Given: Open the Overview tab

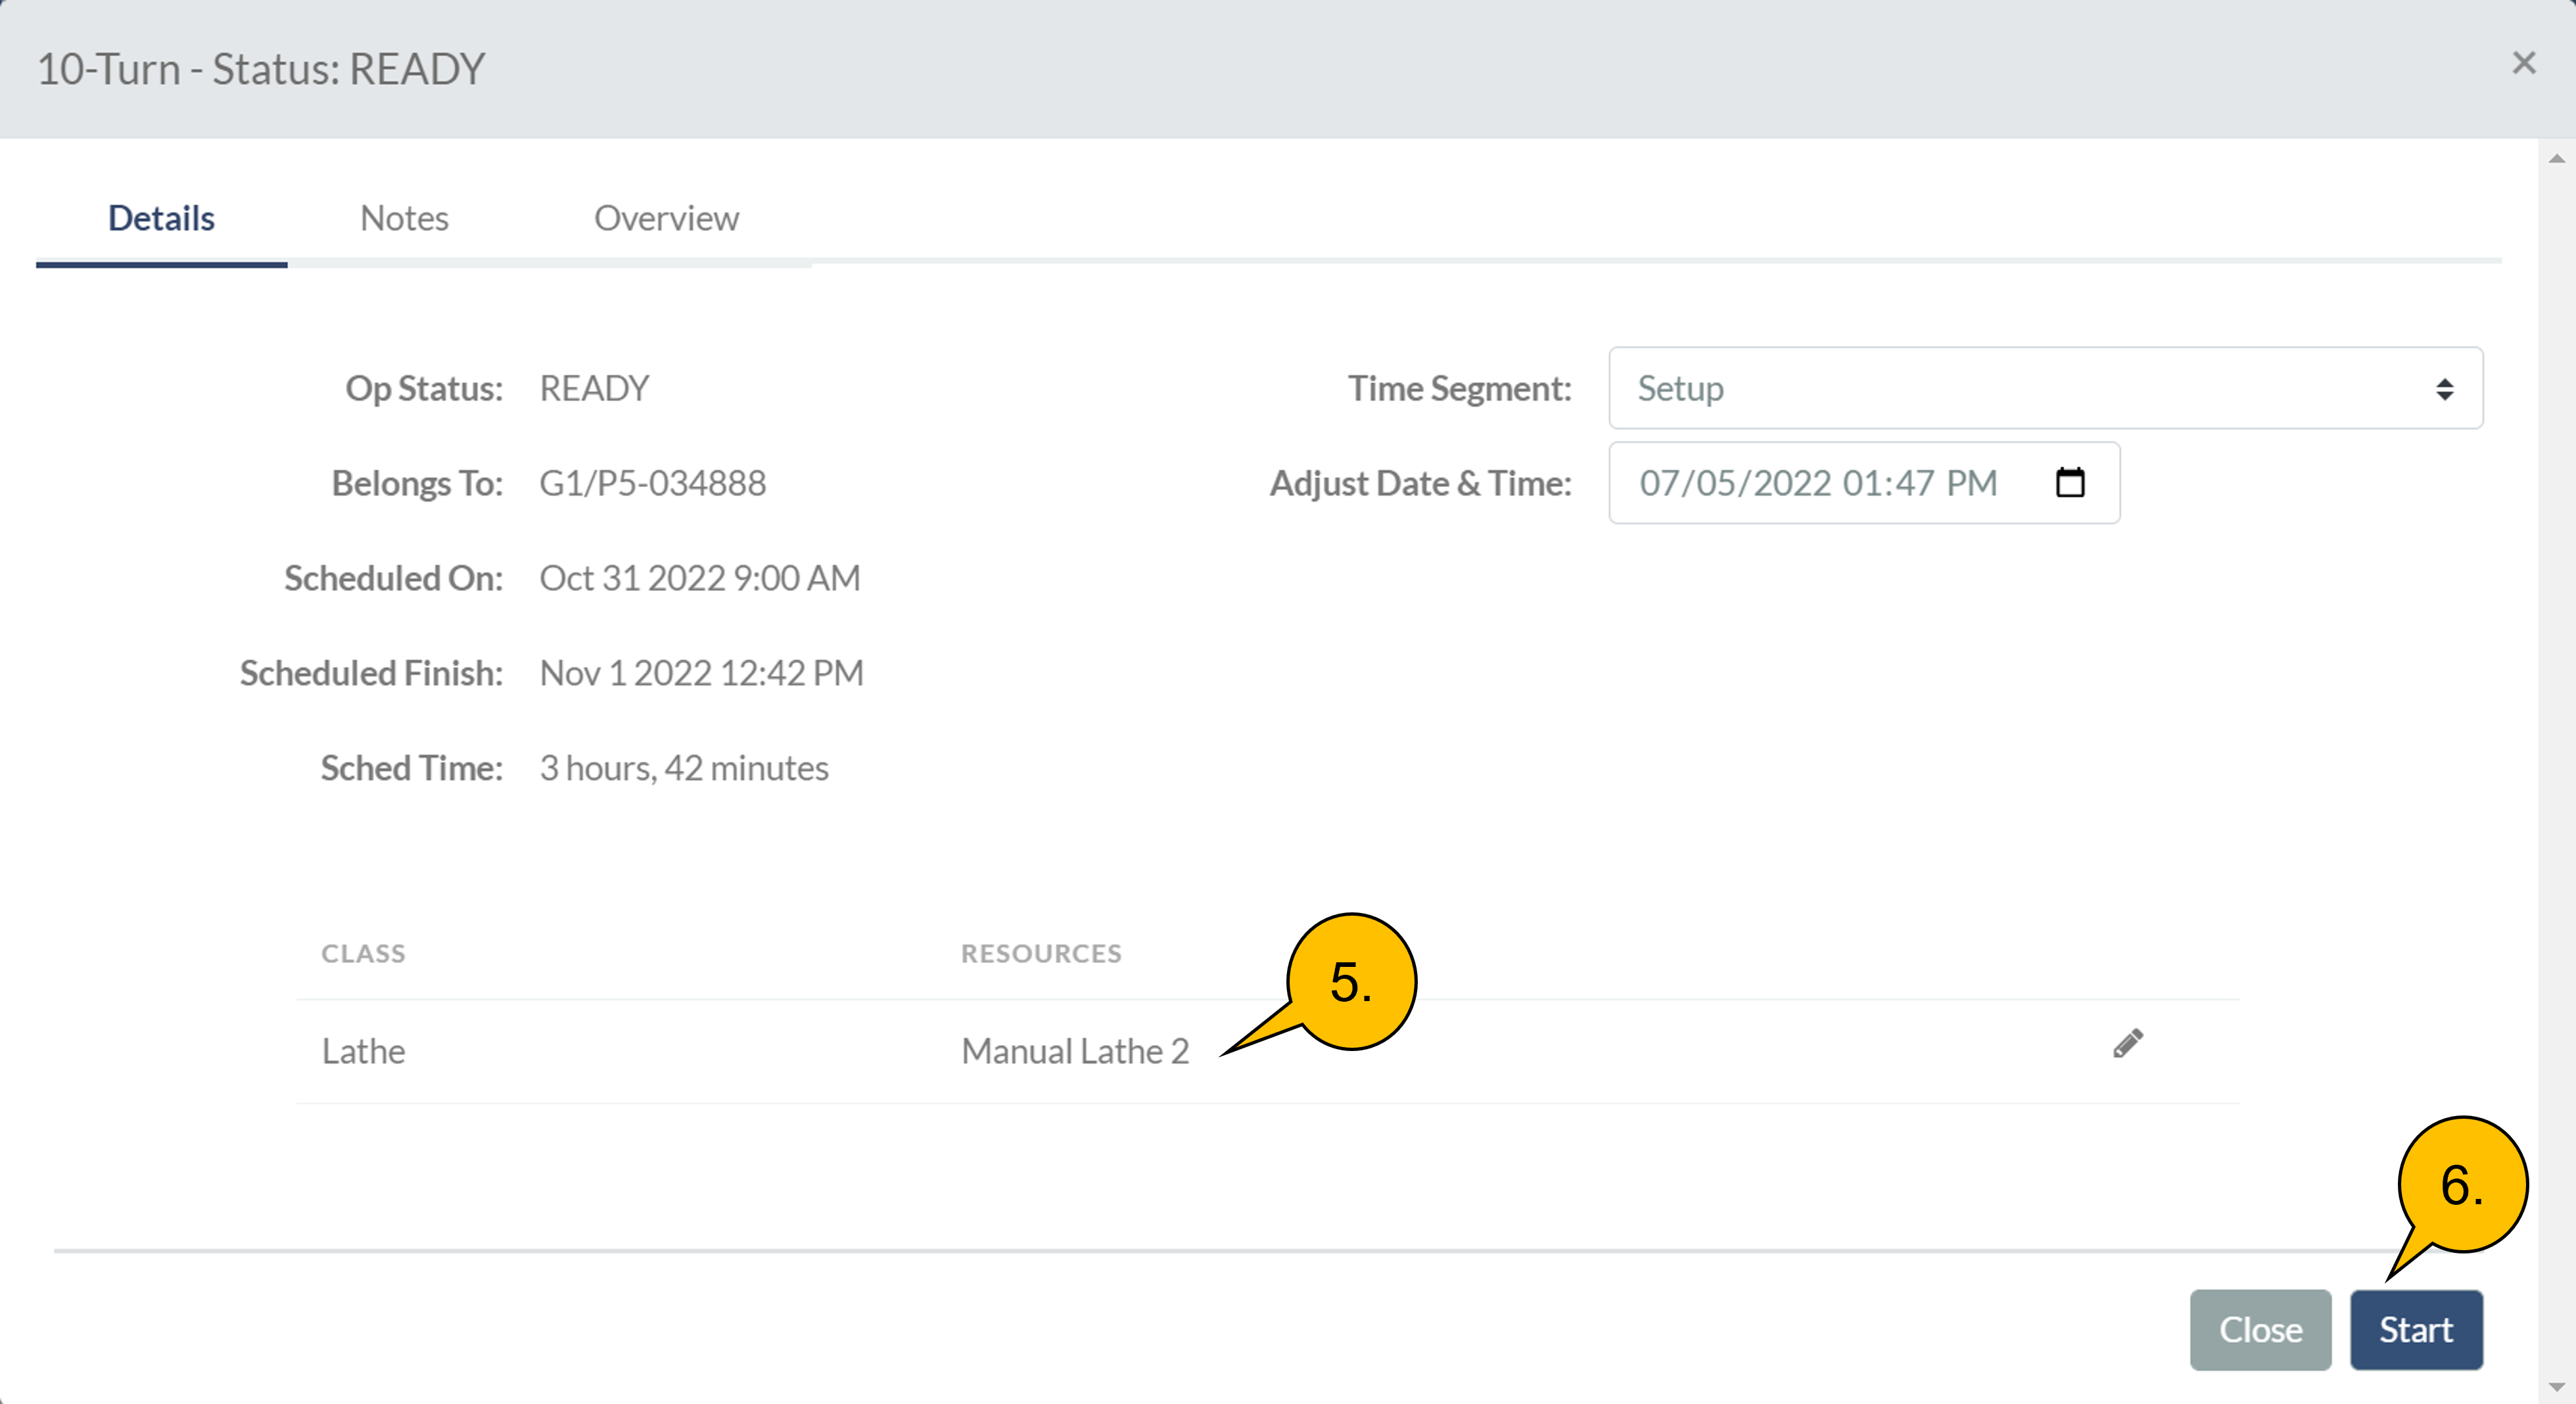Looking at the screenshot, I should coord(666,218).
